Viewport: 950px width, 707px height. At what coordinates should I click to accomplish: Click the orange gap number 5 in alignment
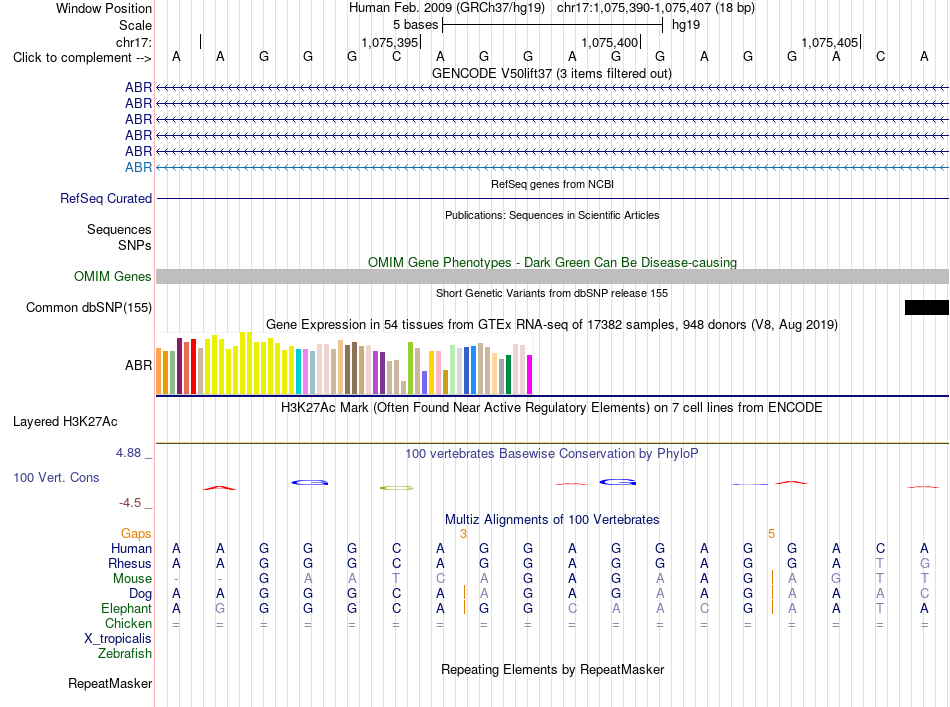coord(771,534)
